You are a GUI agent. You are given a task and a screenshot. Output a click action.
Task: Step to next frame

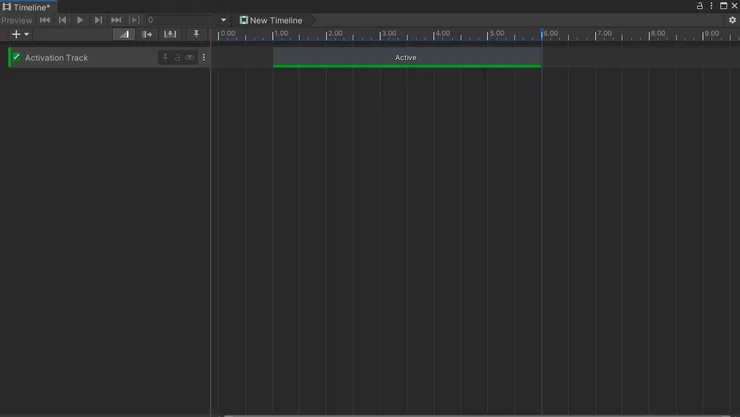coord(98,20)
